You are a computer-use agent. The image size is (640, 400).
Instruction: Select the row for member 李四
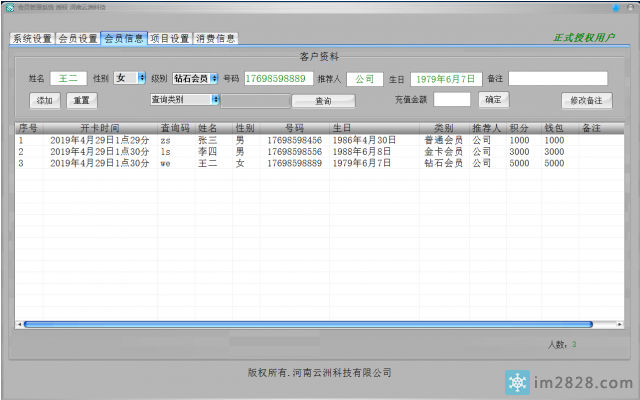(207, 152)
